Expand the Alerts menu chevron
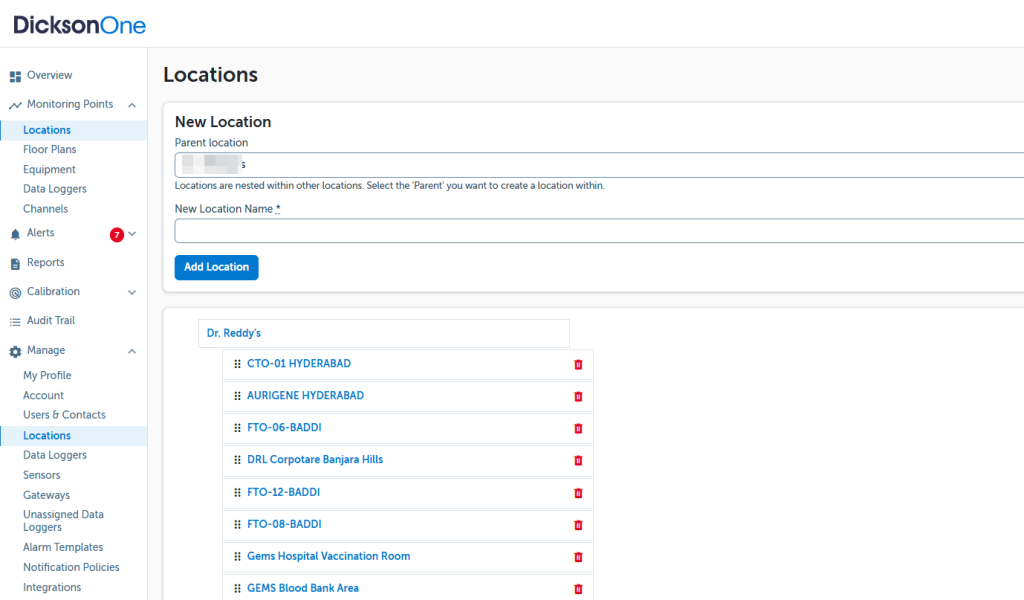Screen dimensions: 1024x600 click(x=132, y=234)
